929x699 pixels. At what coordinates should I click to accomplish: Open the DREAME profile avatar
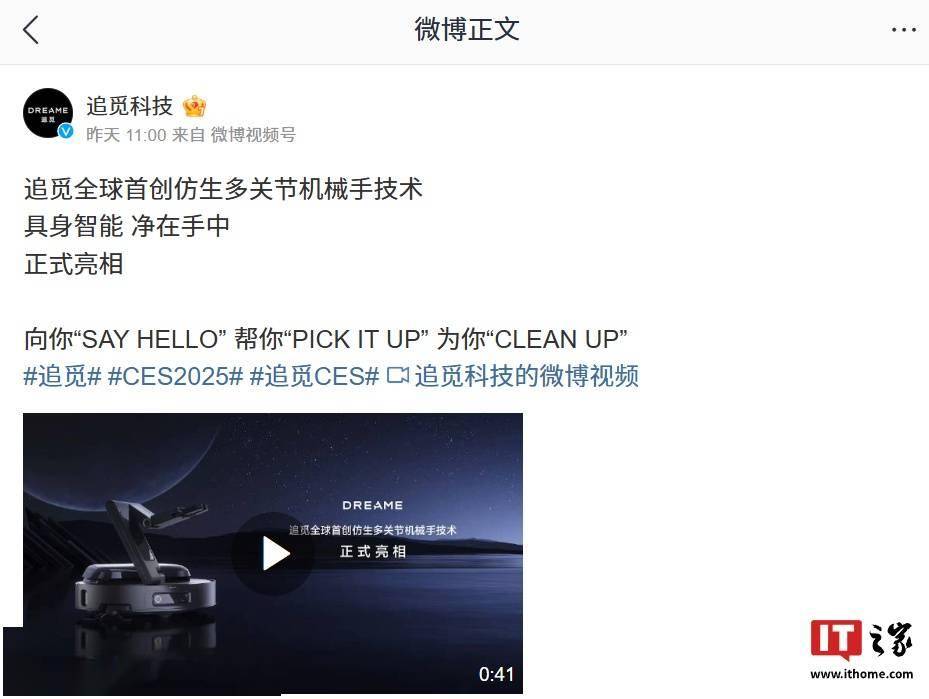pyautogui.click(x=48, y=113)
